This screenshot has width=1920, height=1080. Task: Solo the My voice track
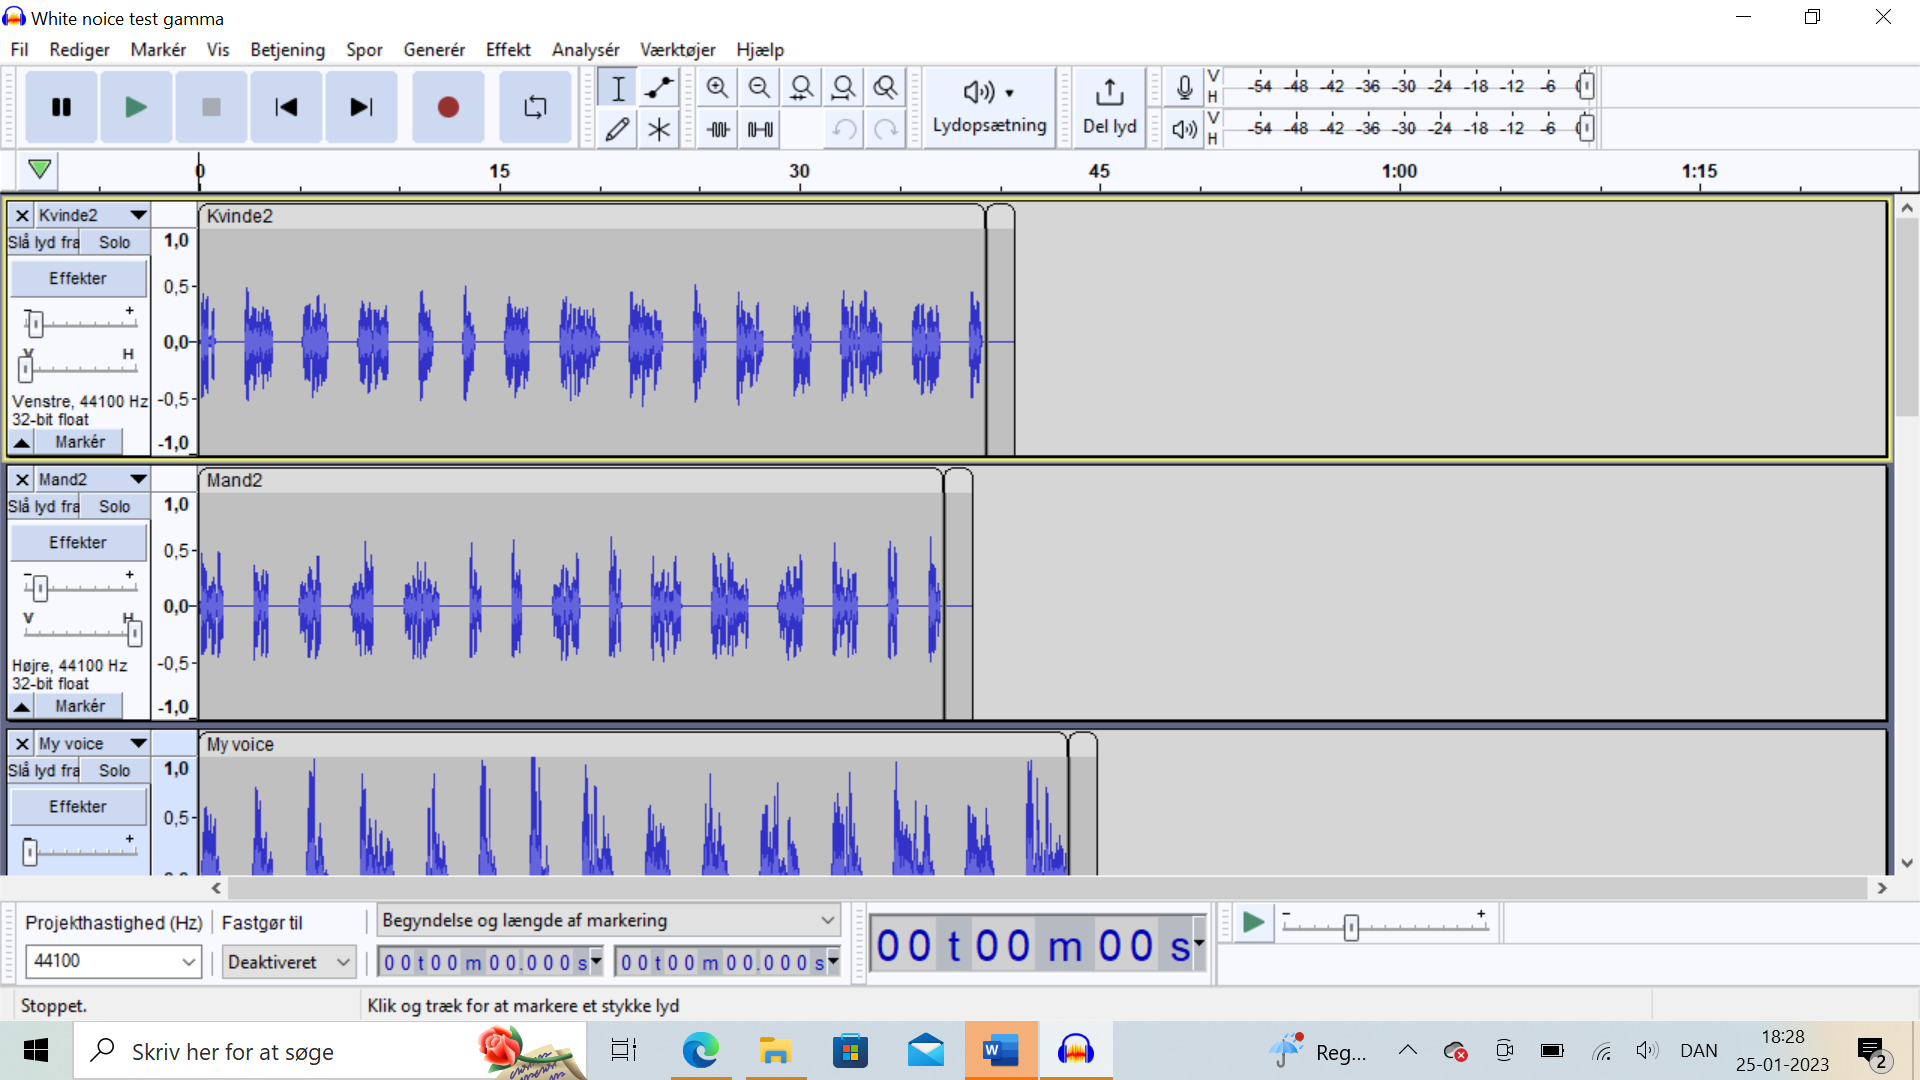[115, 770]
